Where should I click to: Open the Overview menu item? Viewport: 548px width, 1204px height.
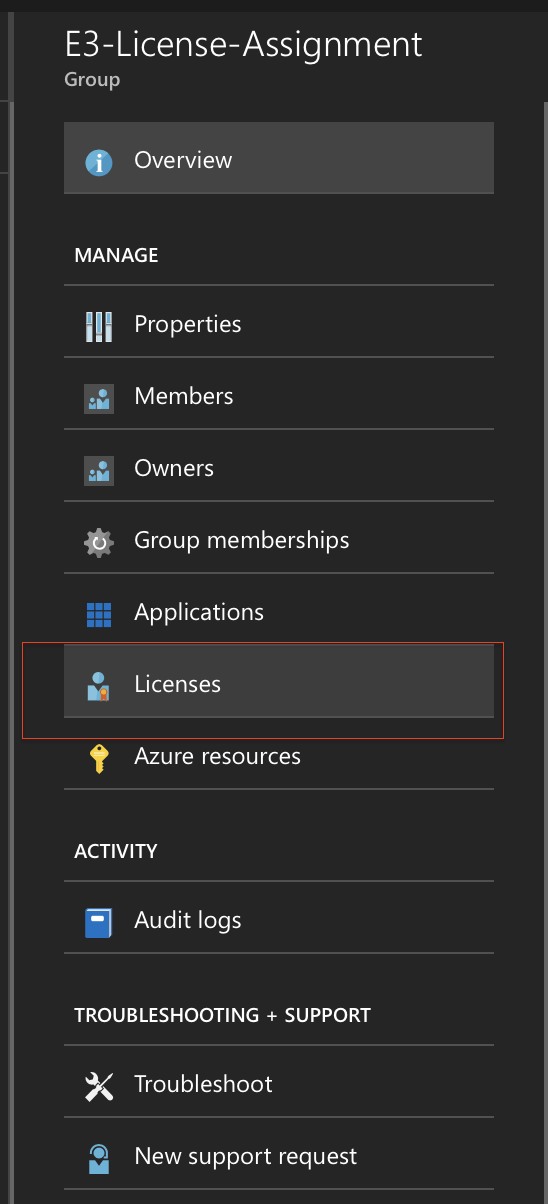(279, 158)
